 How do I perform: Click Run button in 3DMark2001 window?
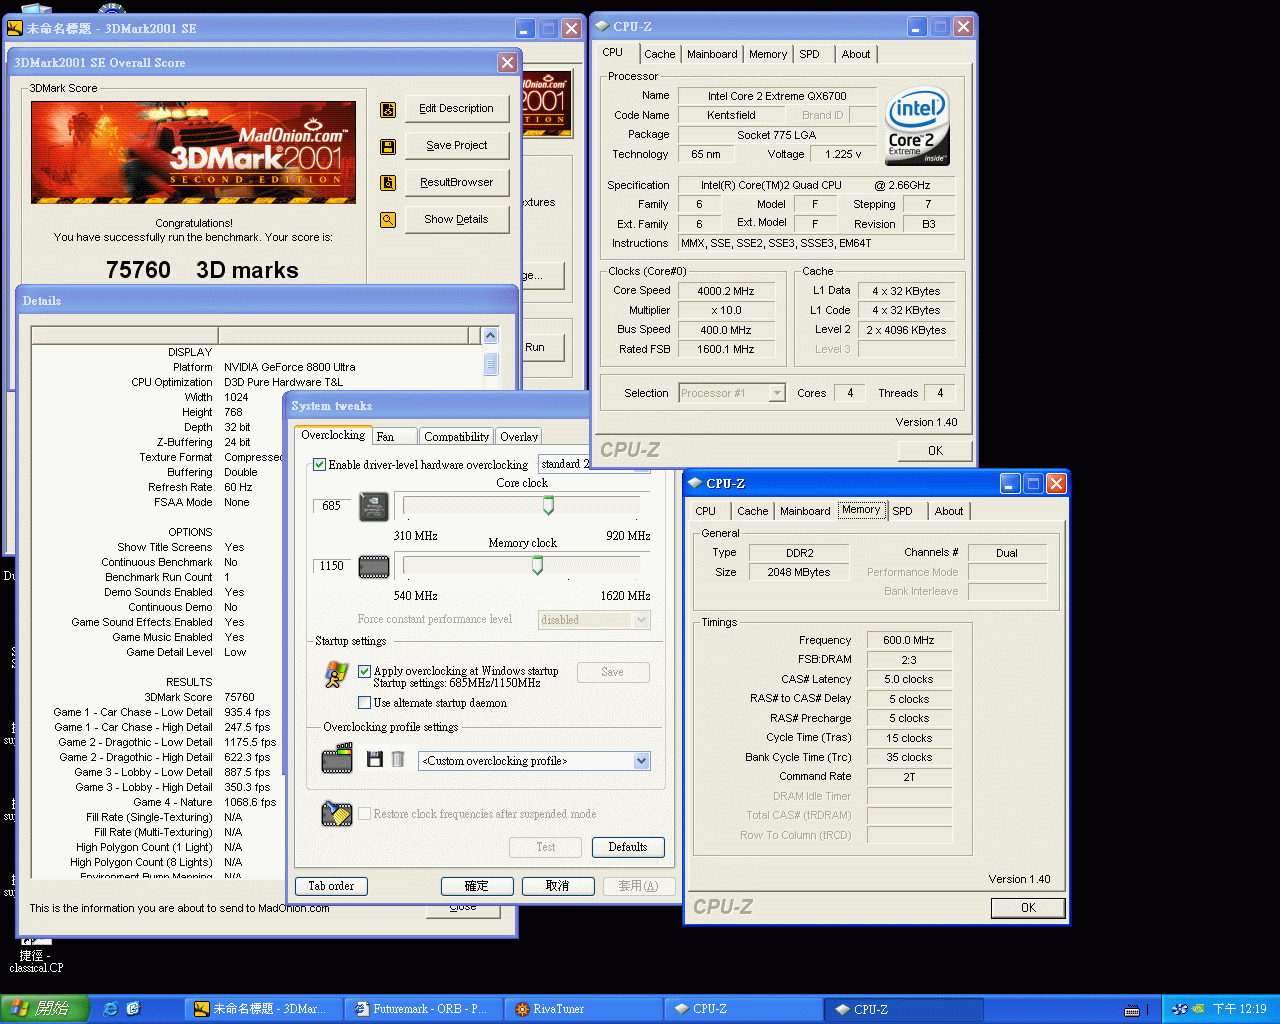(x=541, y=348)
